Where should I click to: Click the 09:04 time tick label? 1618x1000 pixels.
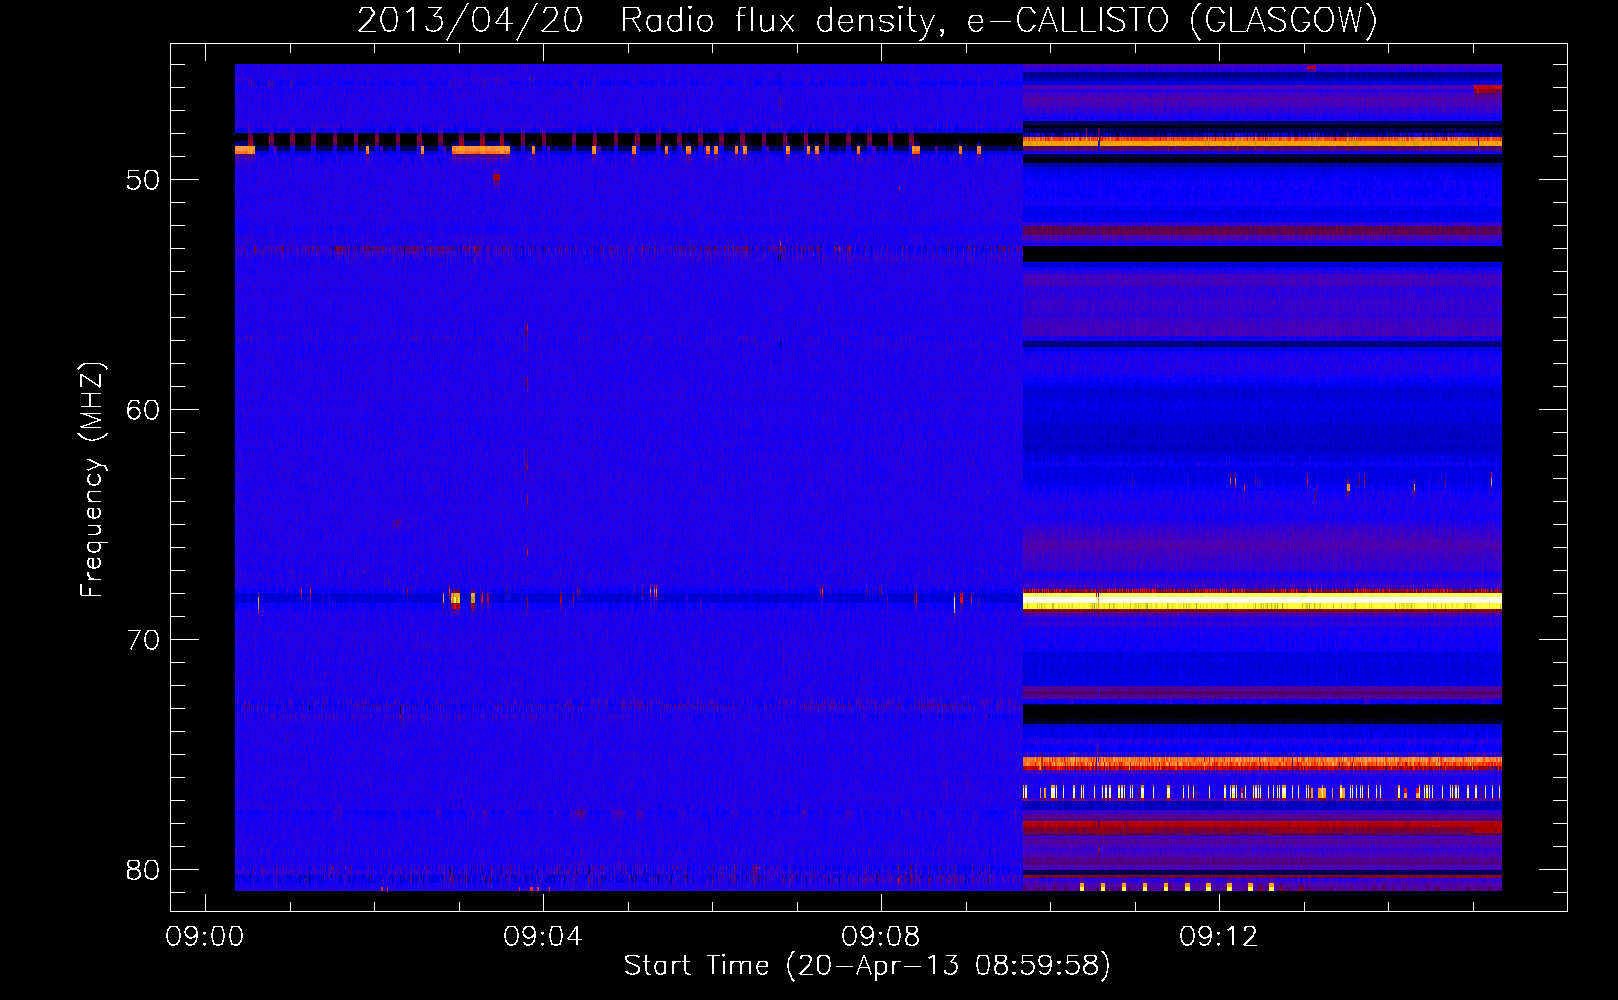point(543,937)
